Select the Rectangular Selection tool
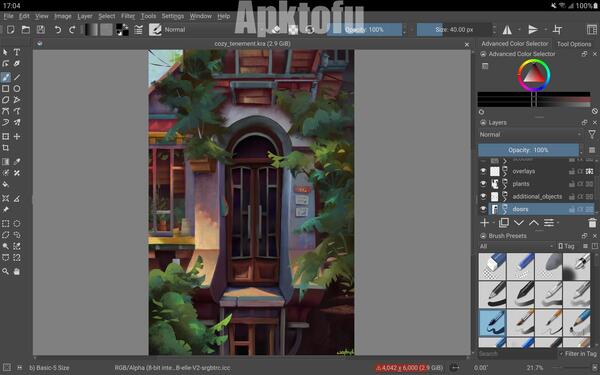This screenshot has height=375, width=600. pos(6,224)
